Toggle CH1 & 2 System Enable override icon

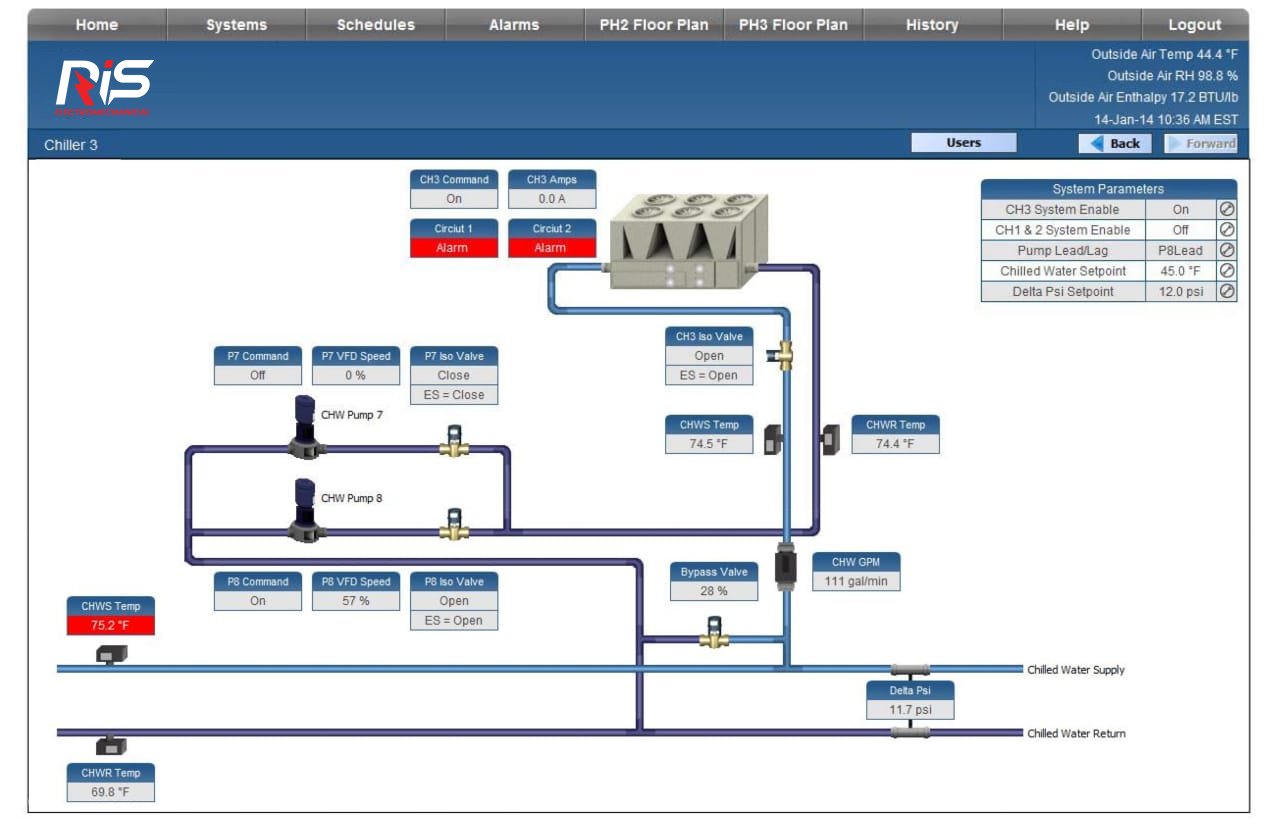pos(1226,230)
